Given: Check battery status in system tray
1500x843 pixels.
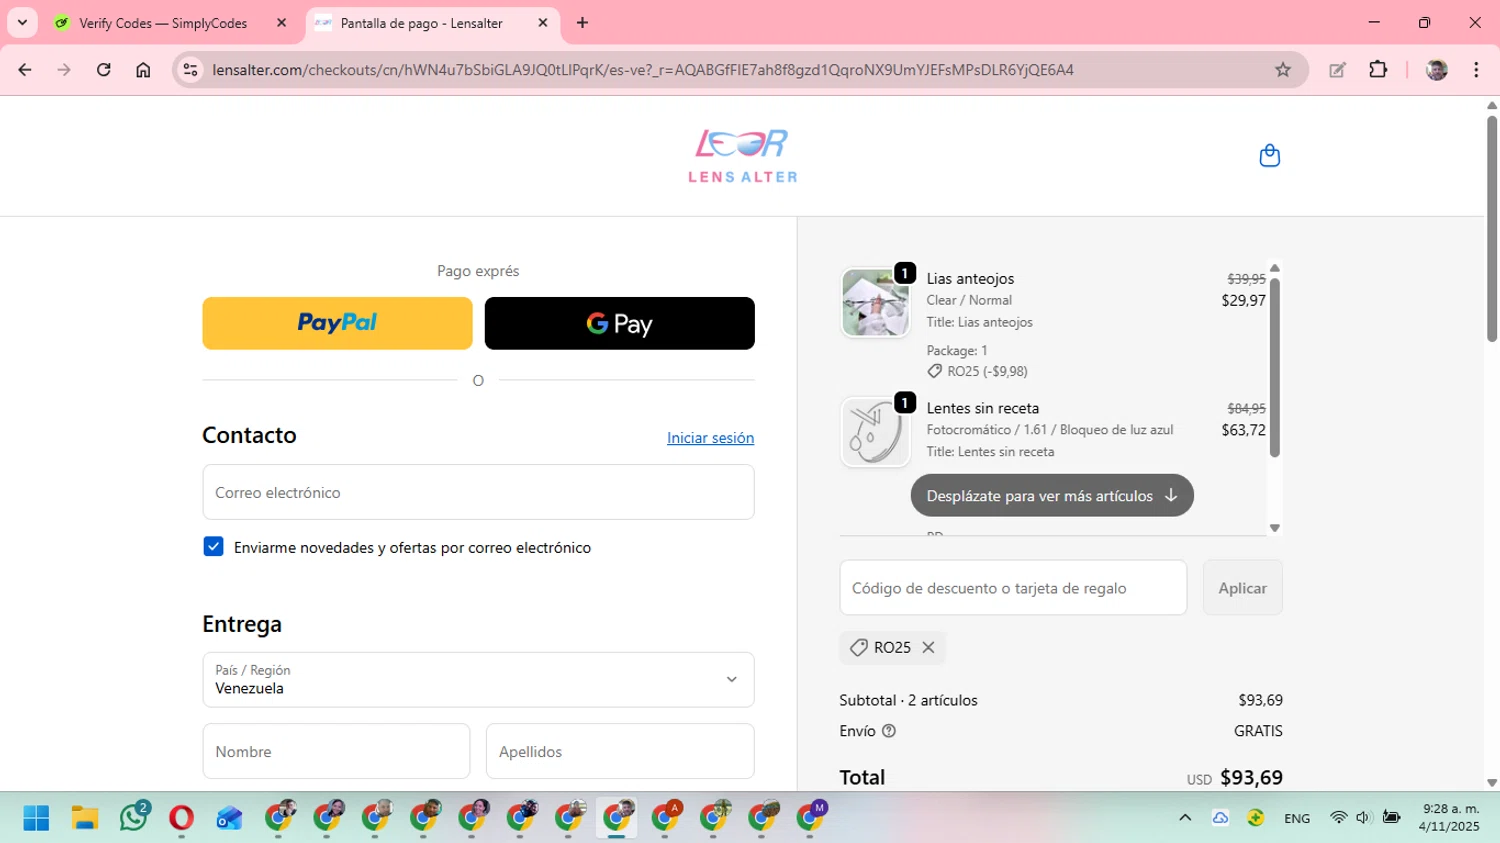Looking at the screenshot, I should coord(1391,818).
